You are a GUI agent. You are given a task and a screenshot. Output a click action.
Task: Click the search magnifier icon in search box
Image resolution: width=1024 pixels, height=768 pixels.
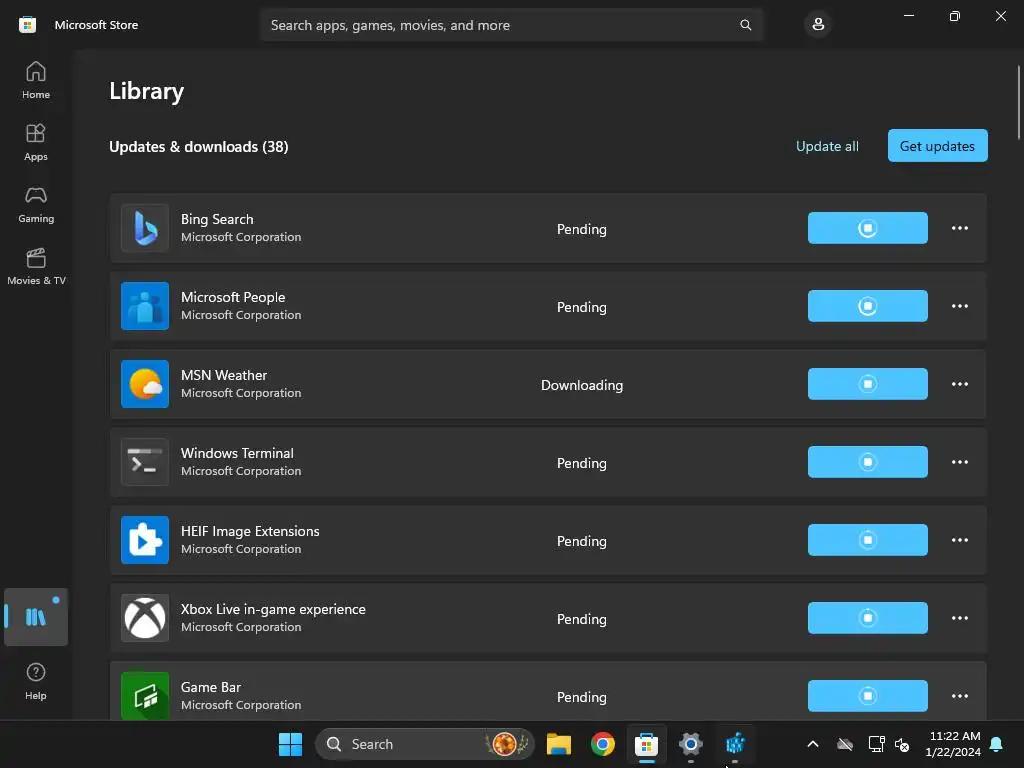click(745, 25)
